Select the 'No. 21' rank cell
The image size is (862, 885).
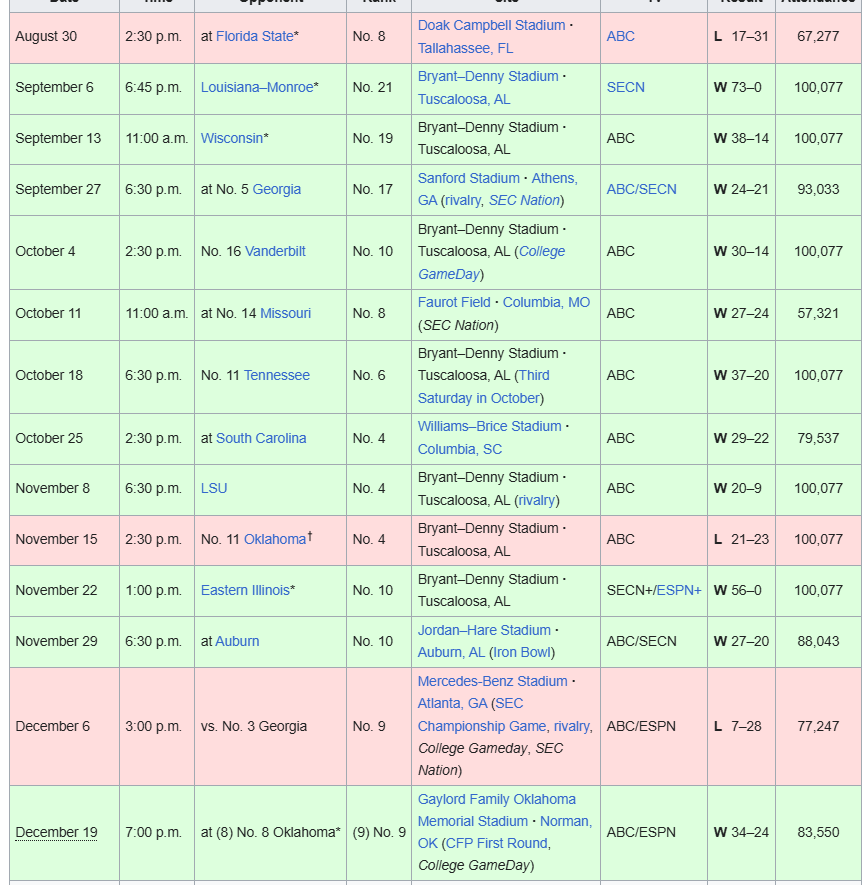click(x=379, y=87)
